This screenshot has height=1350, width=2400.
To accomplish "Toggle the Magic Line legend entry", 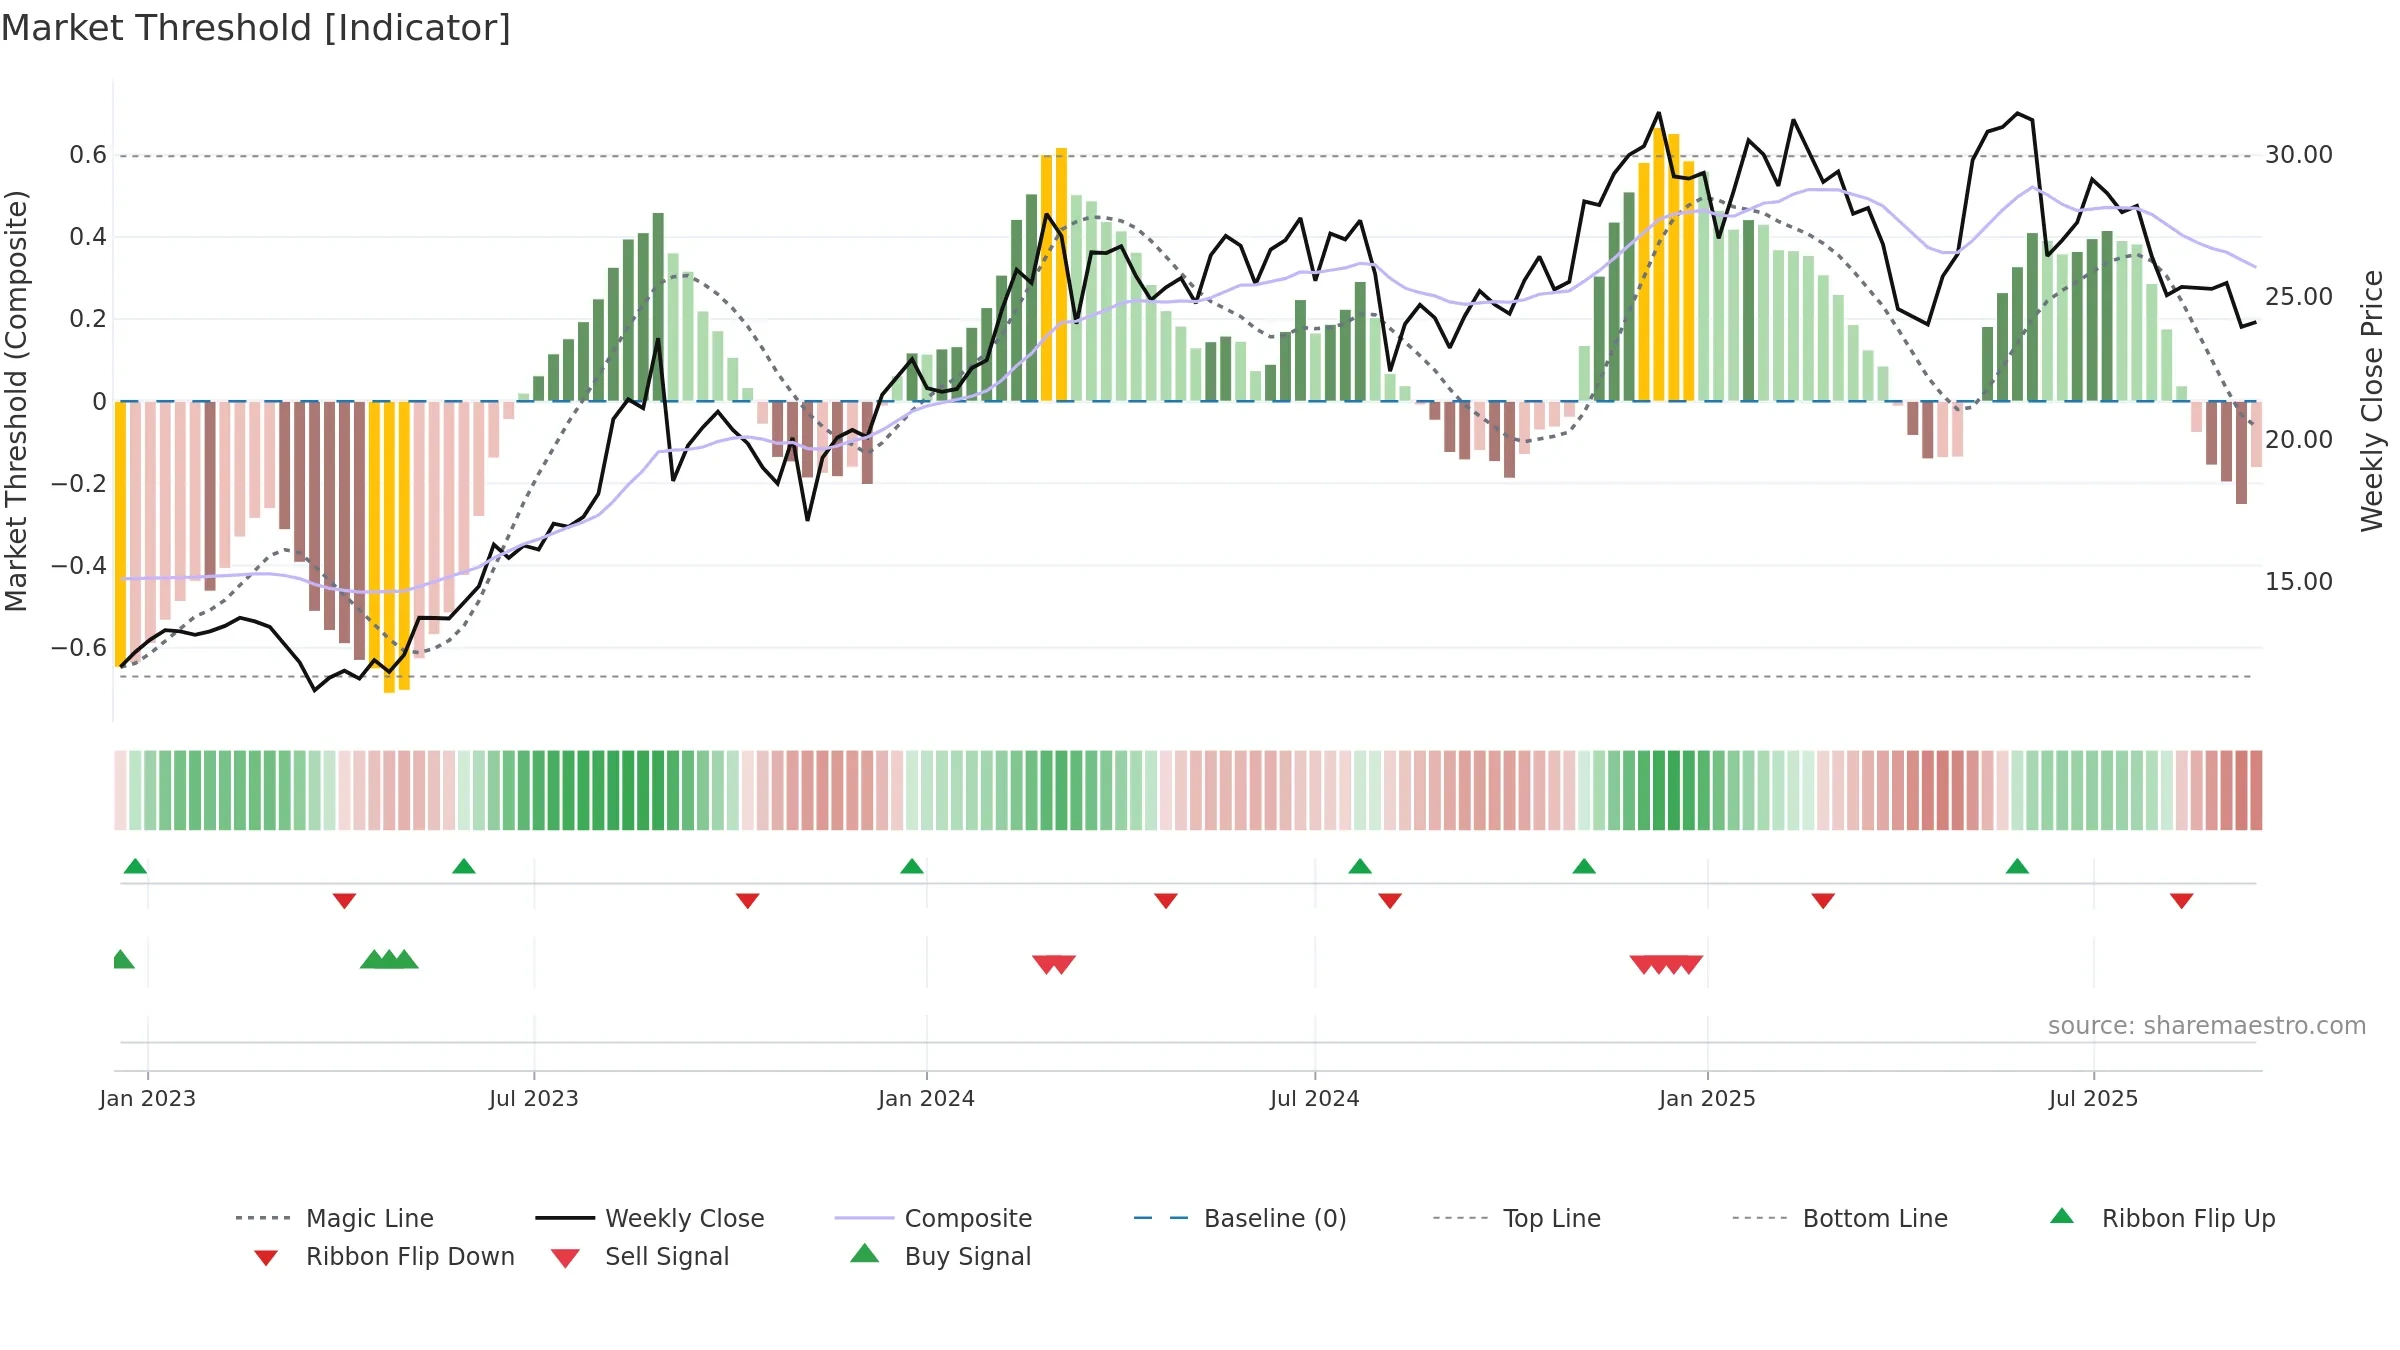I will point(335,1218).
